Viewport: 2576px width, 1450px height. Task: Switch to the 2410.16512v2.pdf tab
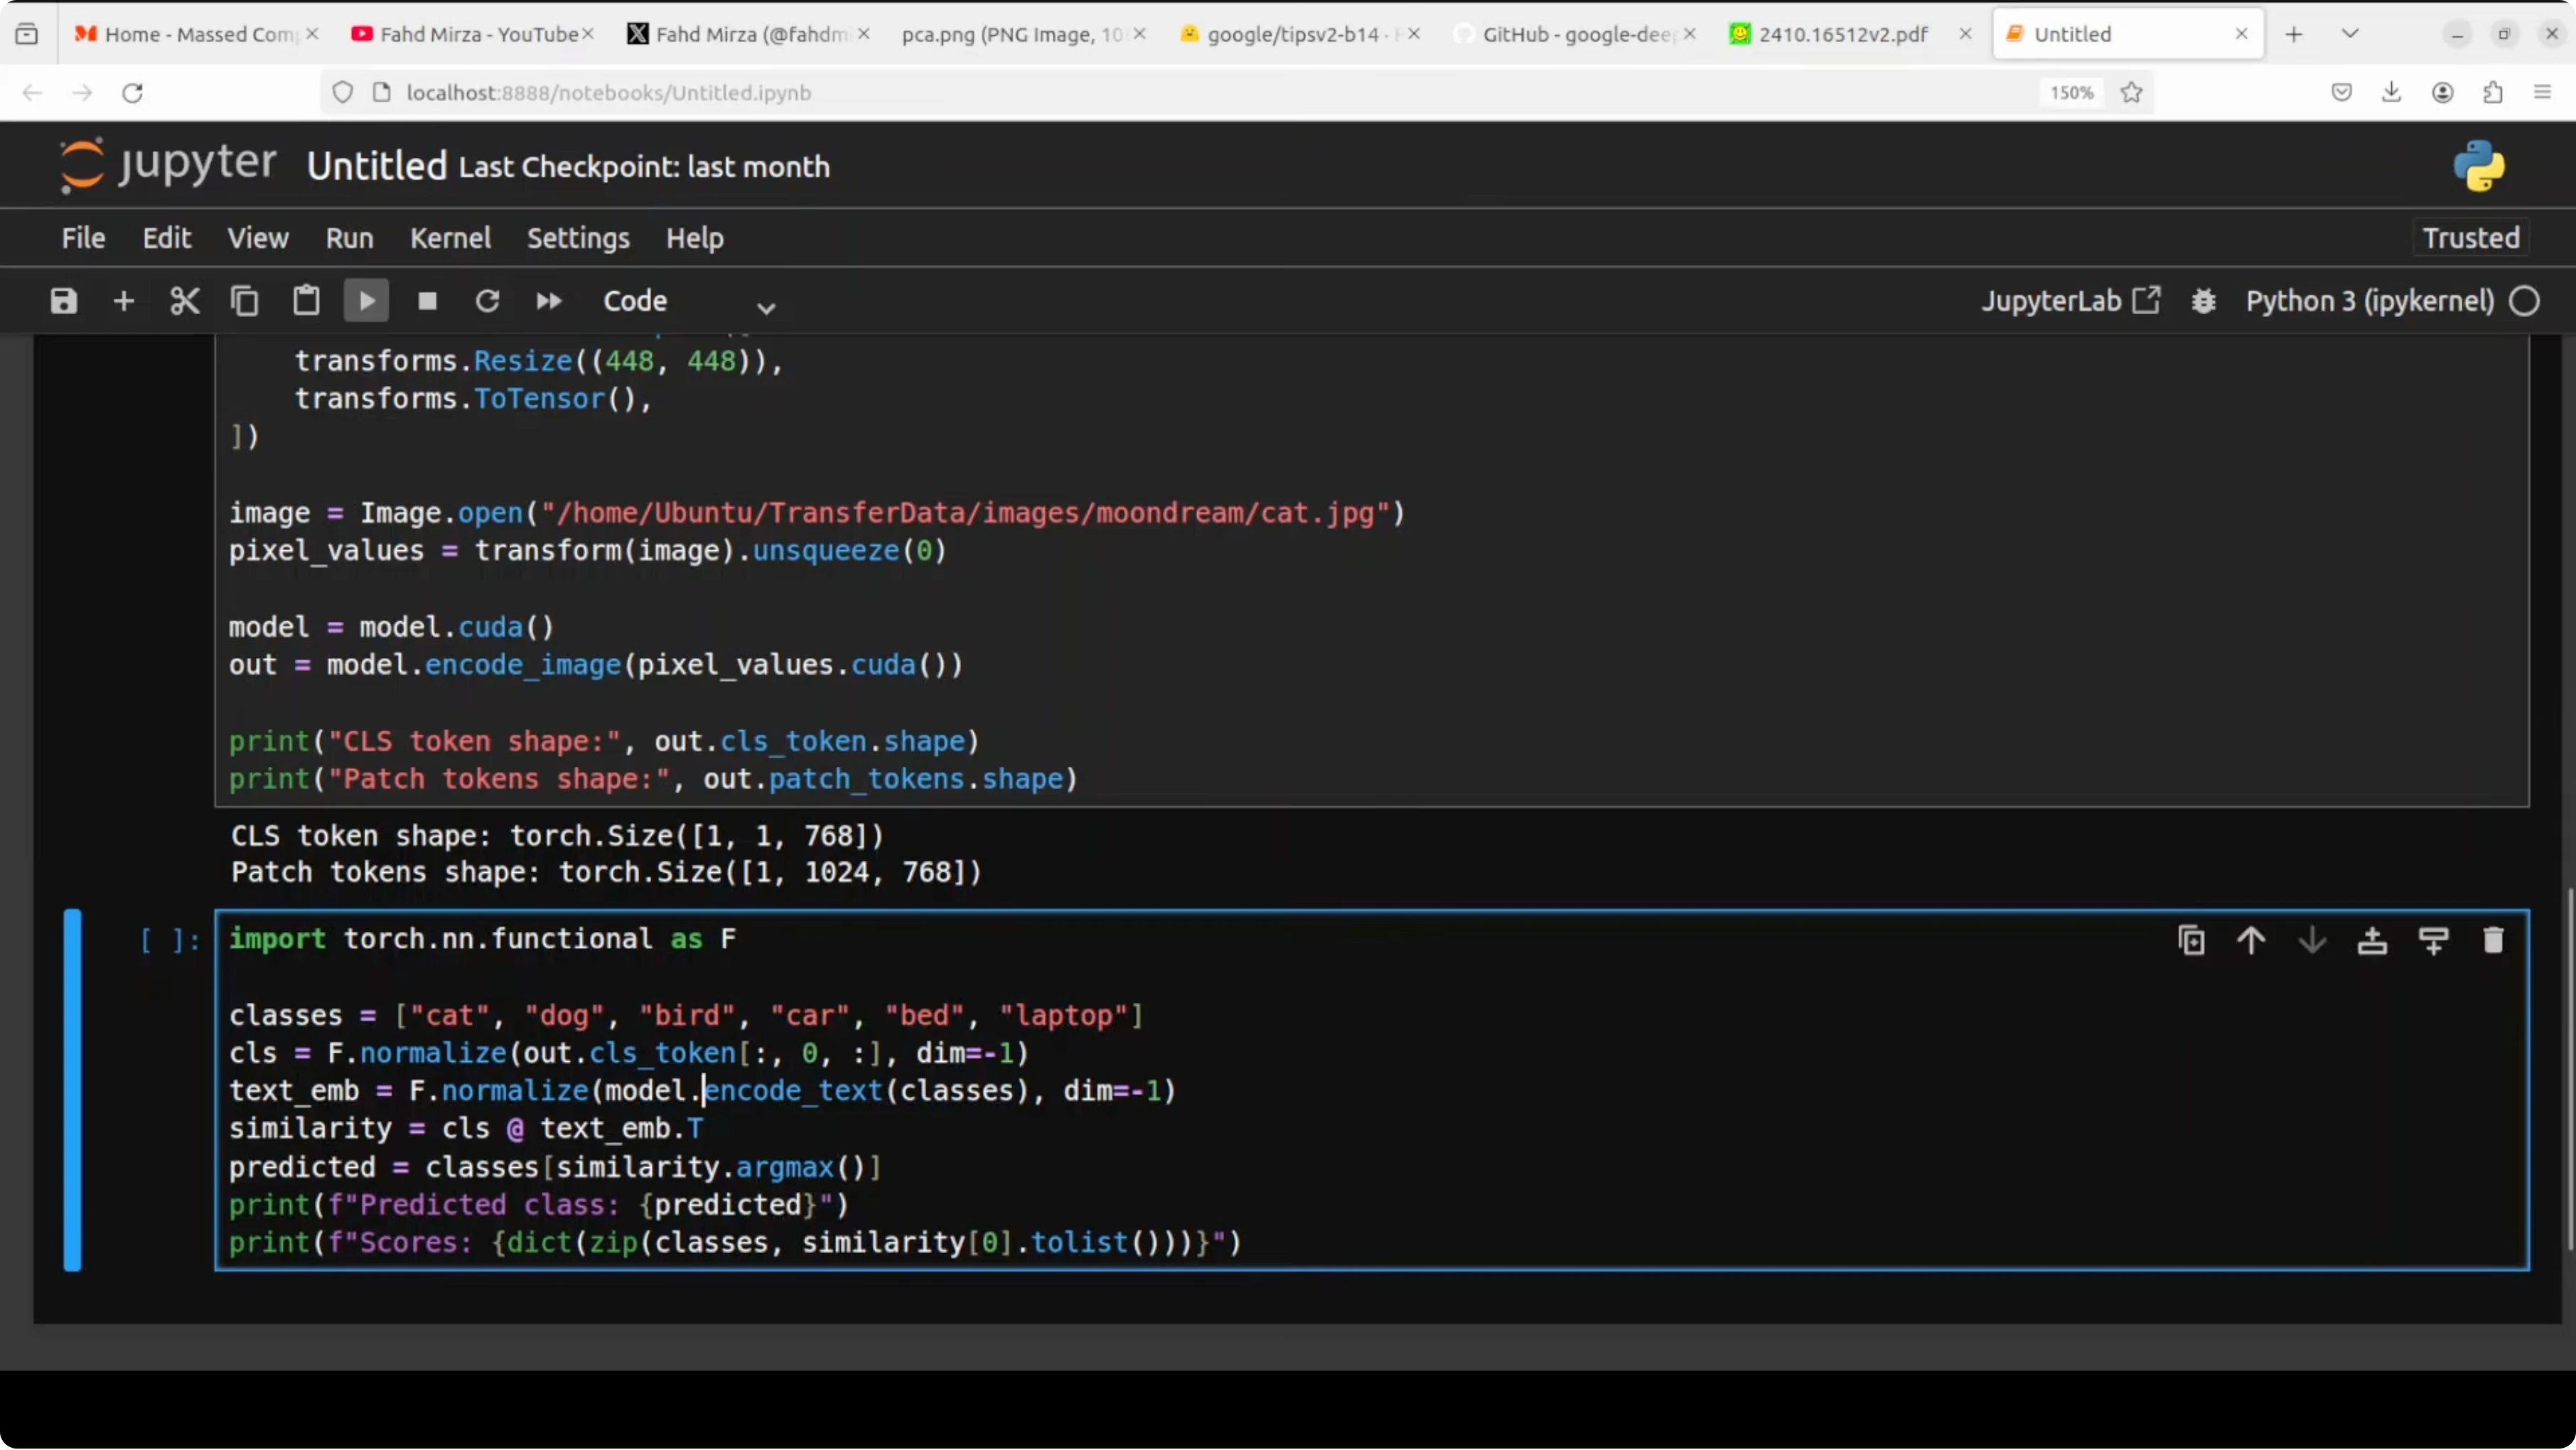(1842, 34)
